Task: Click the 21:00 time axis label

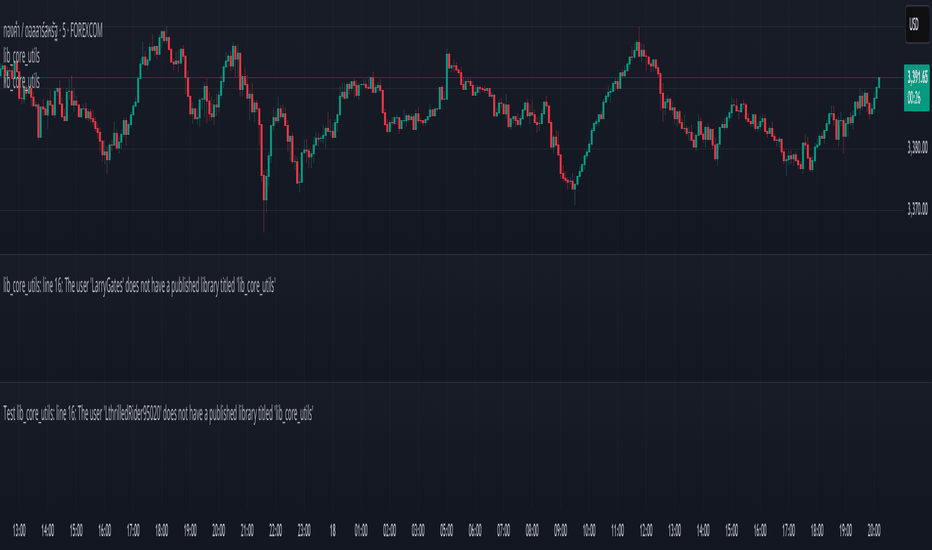Action: coord(247,530)
